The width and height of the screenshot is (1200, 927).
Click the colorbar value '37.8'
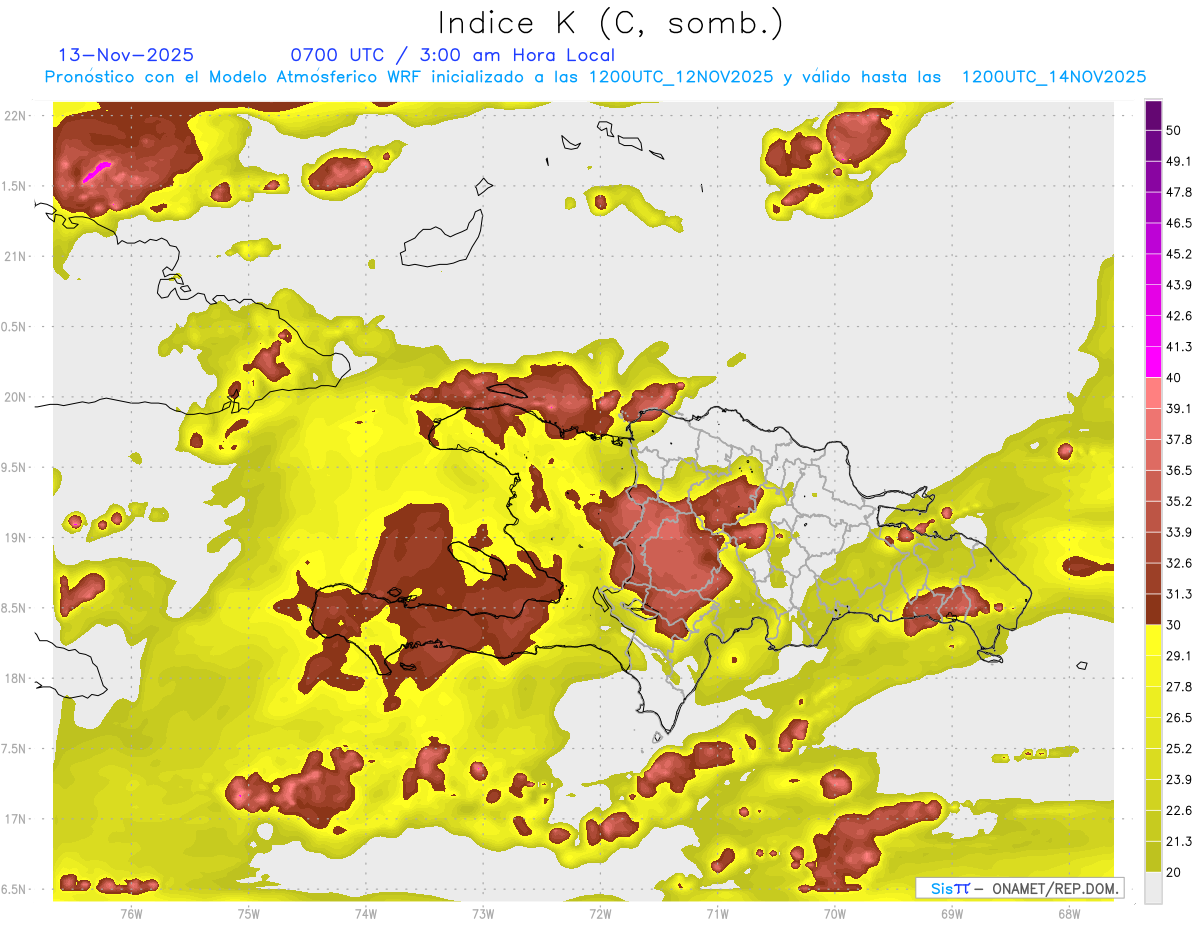pyautogui.click(x=1179, y=439)
